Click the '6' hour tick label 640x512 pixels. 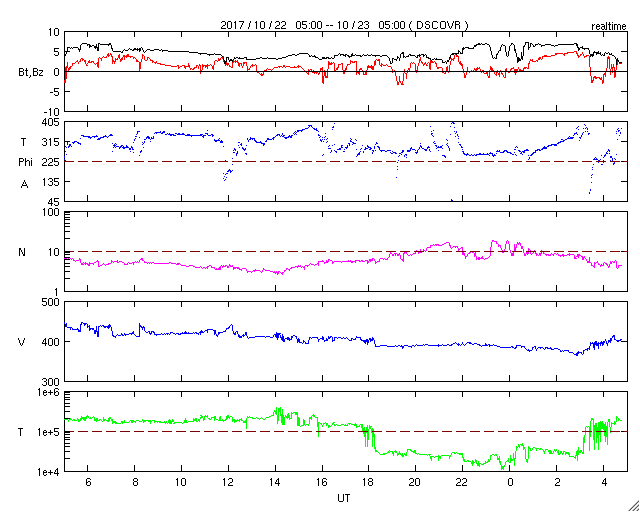coord(88,482)
